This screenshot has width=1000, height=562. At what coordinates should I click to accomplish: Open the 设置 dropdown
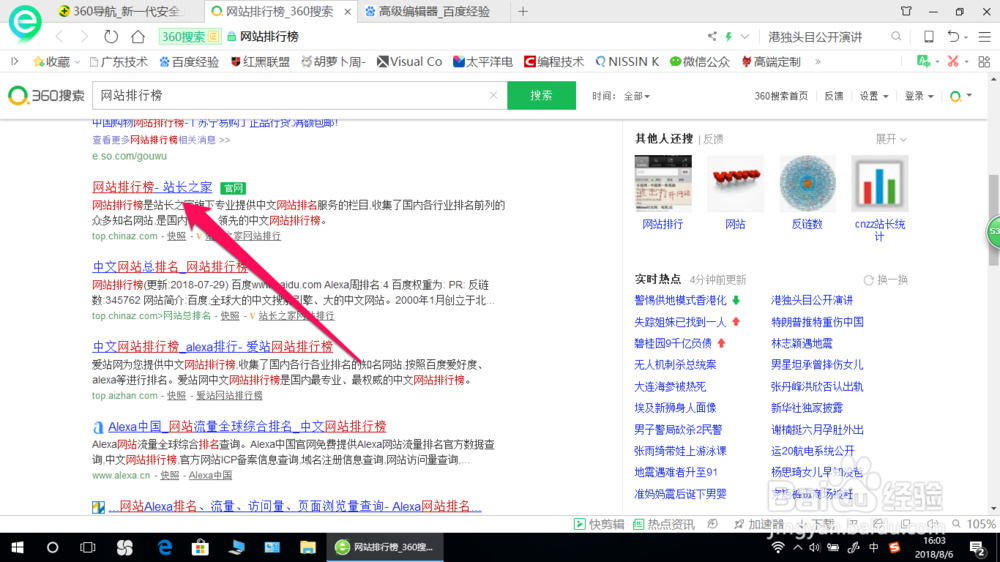pos(874,96)
